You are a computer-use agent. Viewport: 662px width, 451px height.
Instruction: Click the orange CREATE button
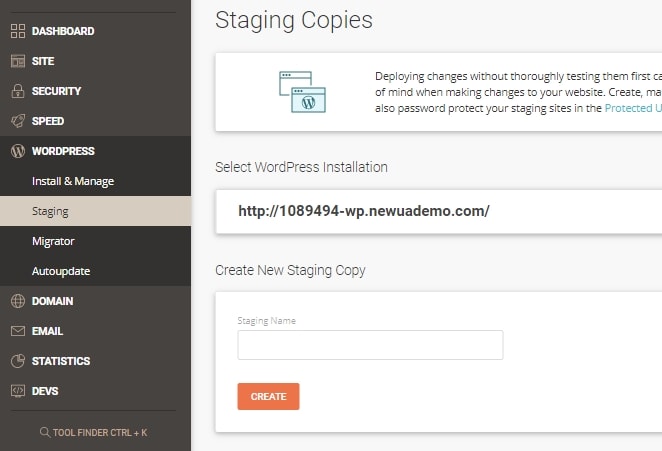(269, 397)
